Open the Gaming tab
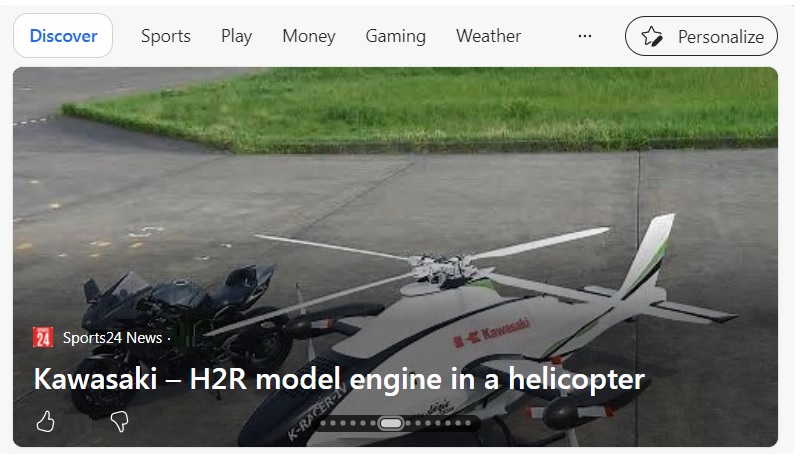 395,36
